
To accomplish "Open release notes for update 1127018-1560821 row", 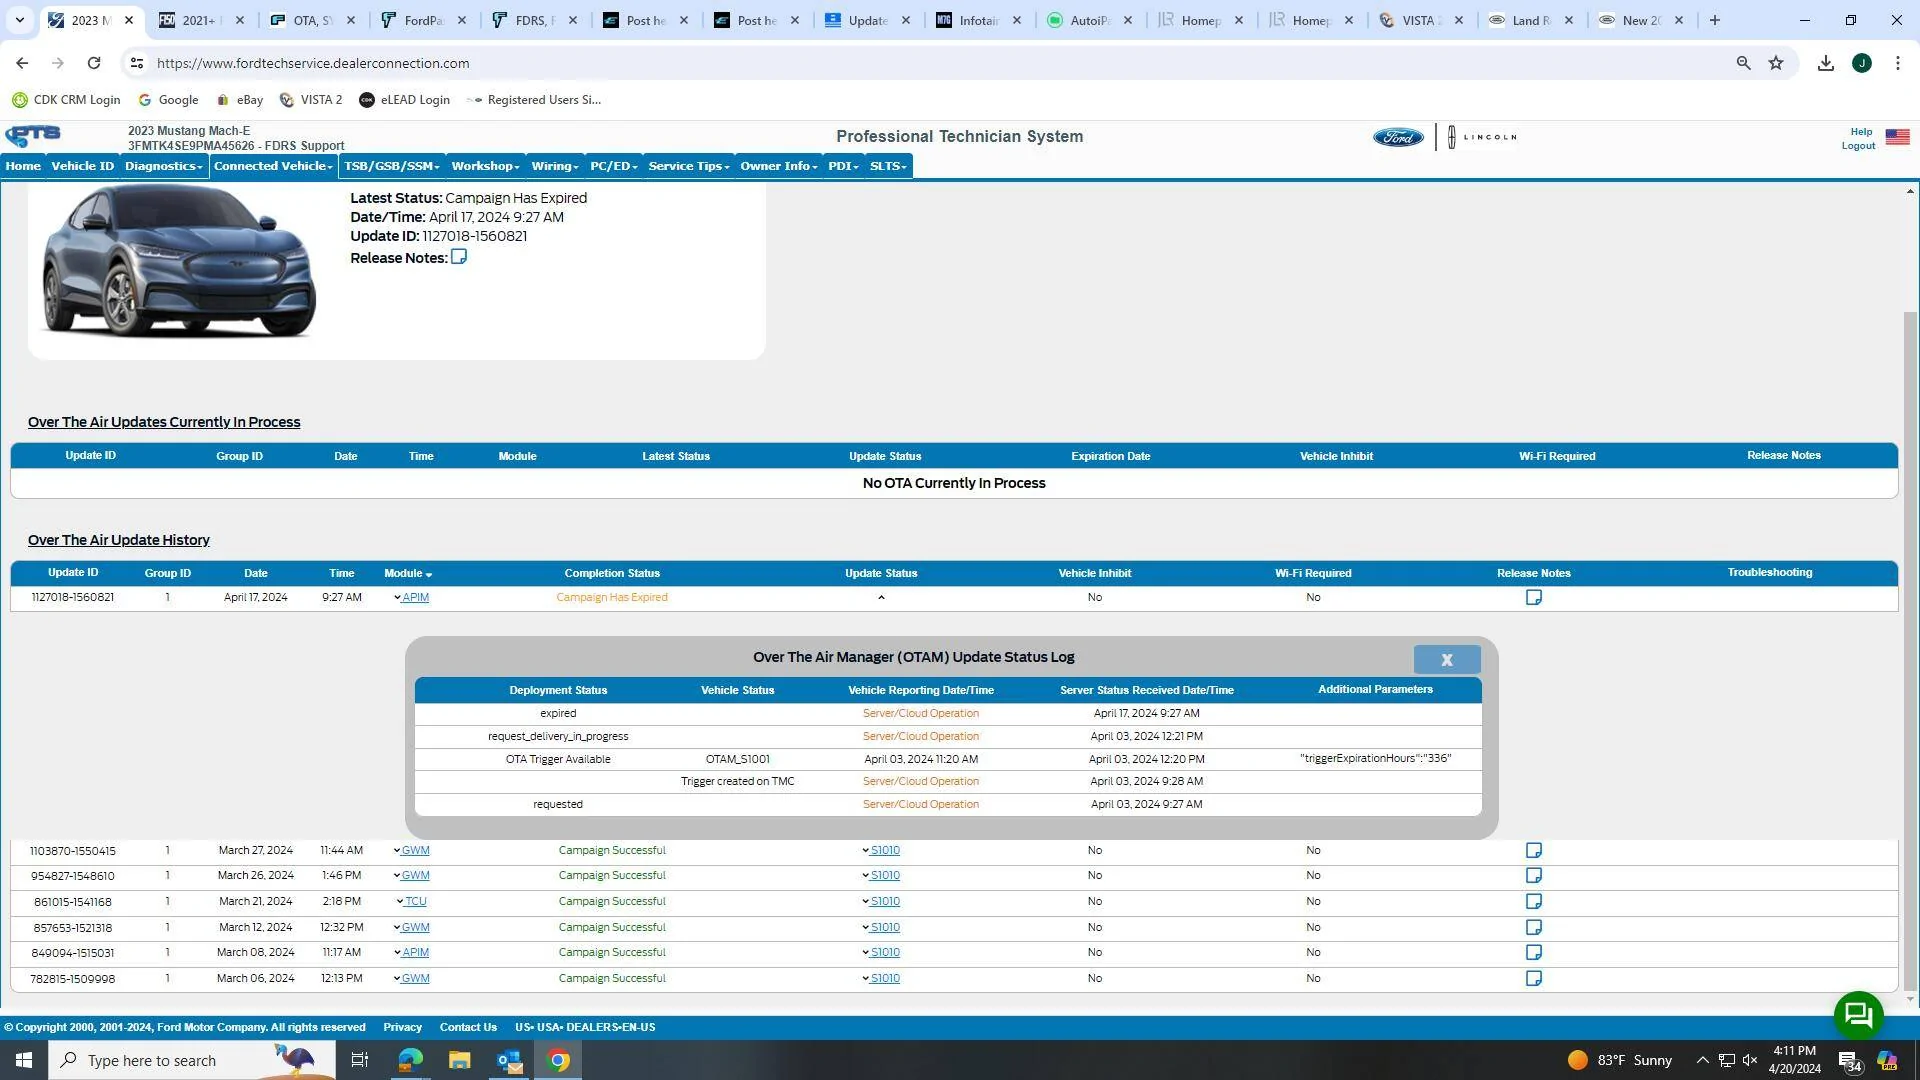I will (1533, 598).
